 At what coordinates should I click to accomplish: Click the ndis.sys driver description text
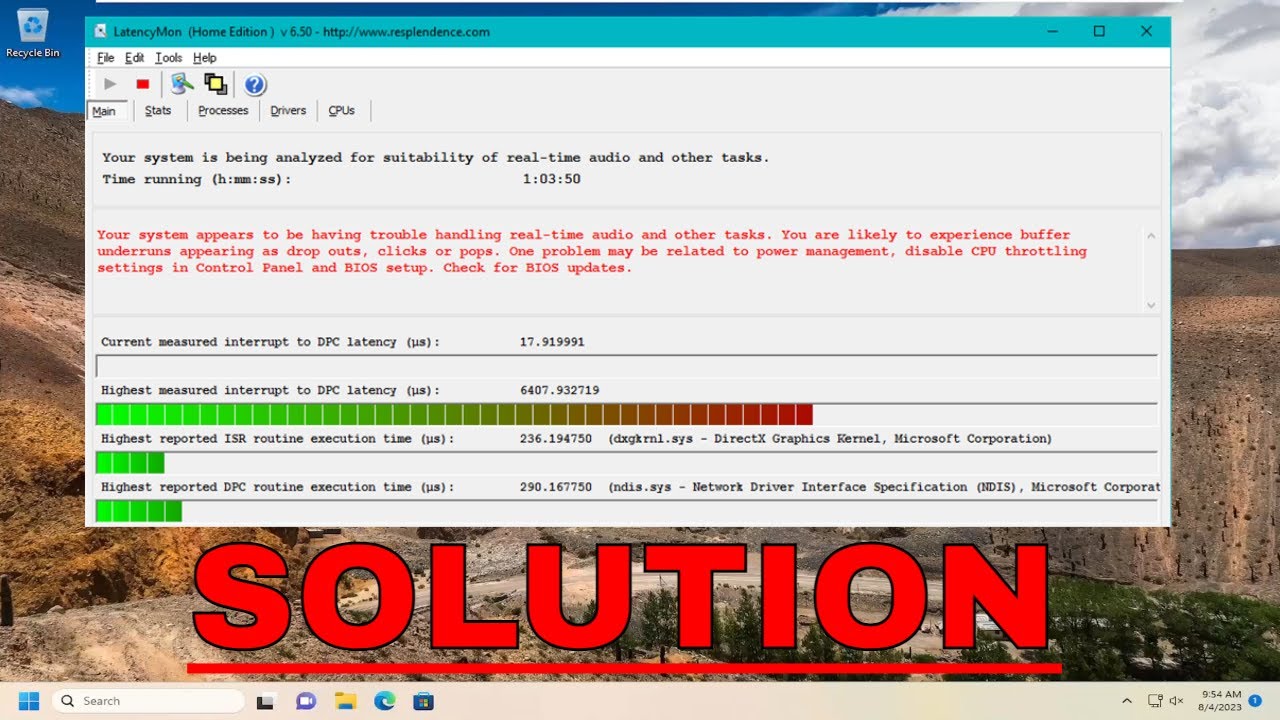pyautogui.click(x=884, y=487)
